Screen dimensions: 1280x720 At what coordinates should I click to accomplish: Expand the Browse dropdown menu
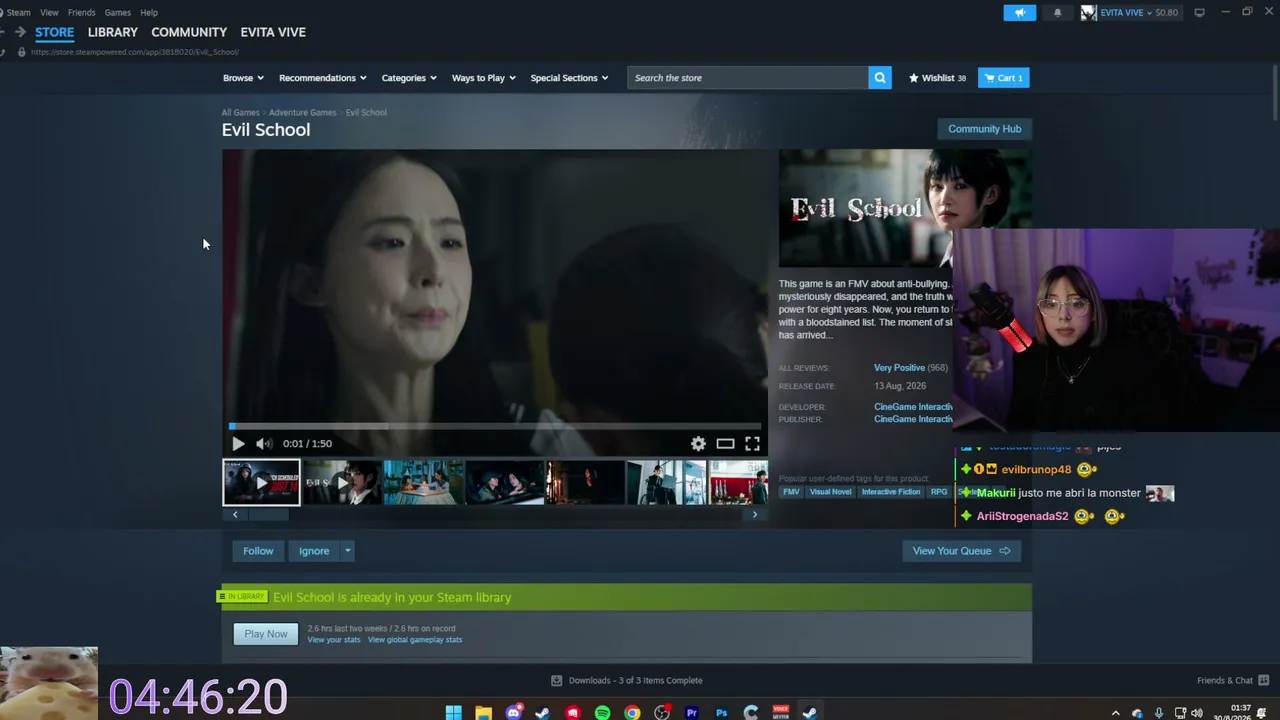pyautogui.click(x=243, y=78)
